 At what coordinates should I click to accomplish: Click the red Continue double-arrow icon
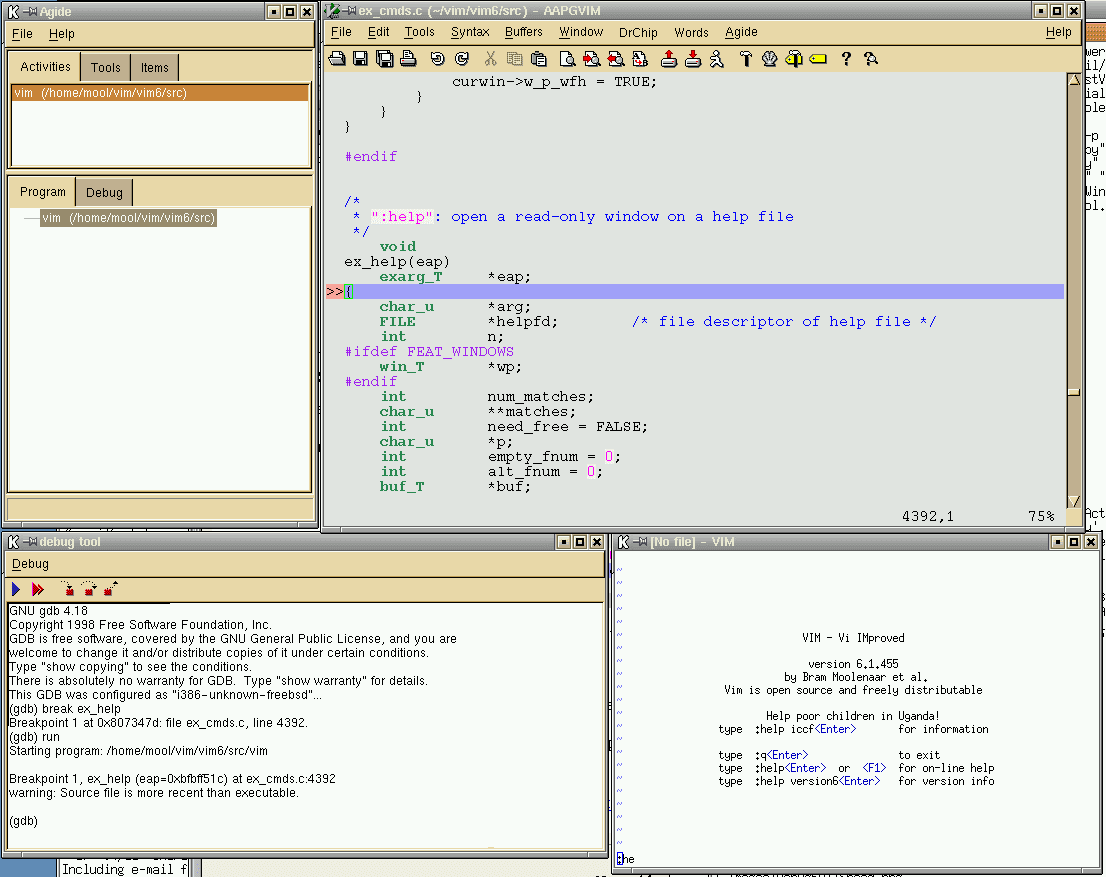point(37,589)
